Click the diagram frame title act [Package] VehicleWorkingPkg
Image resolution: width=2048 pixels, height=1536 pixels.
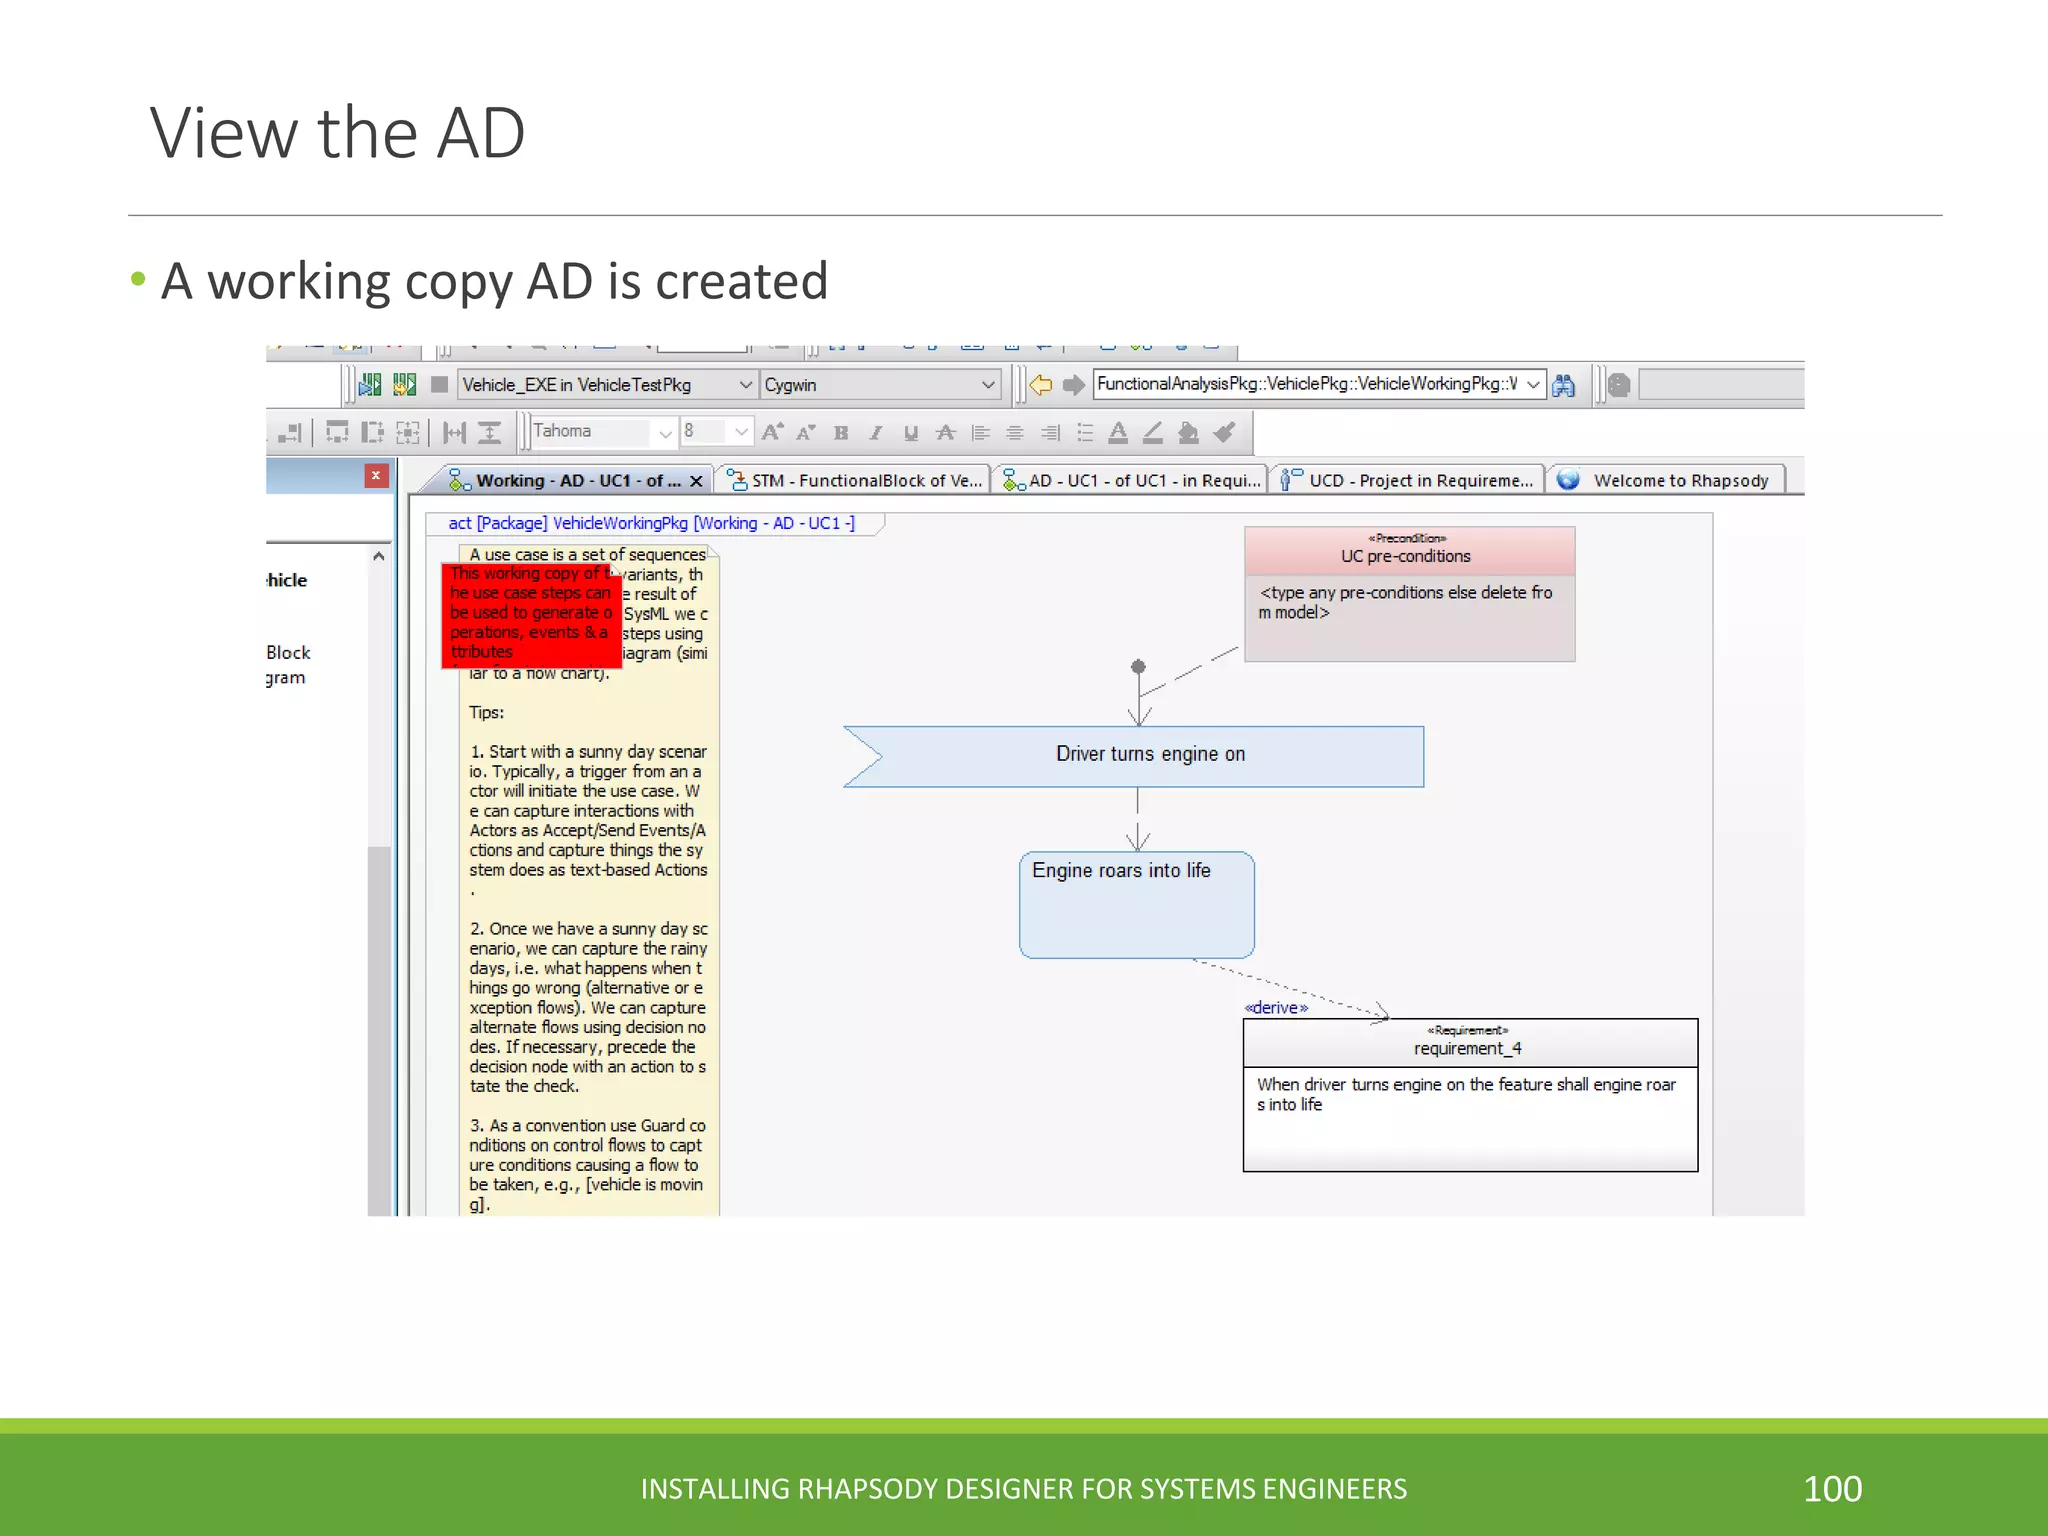point(651,523)
